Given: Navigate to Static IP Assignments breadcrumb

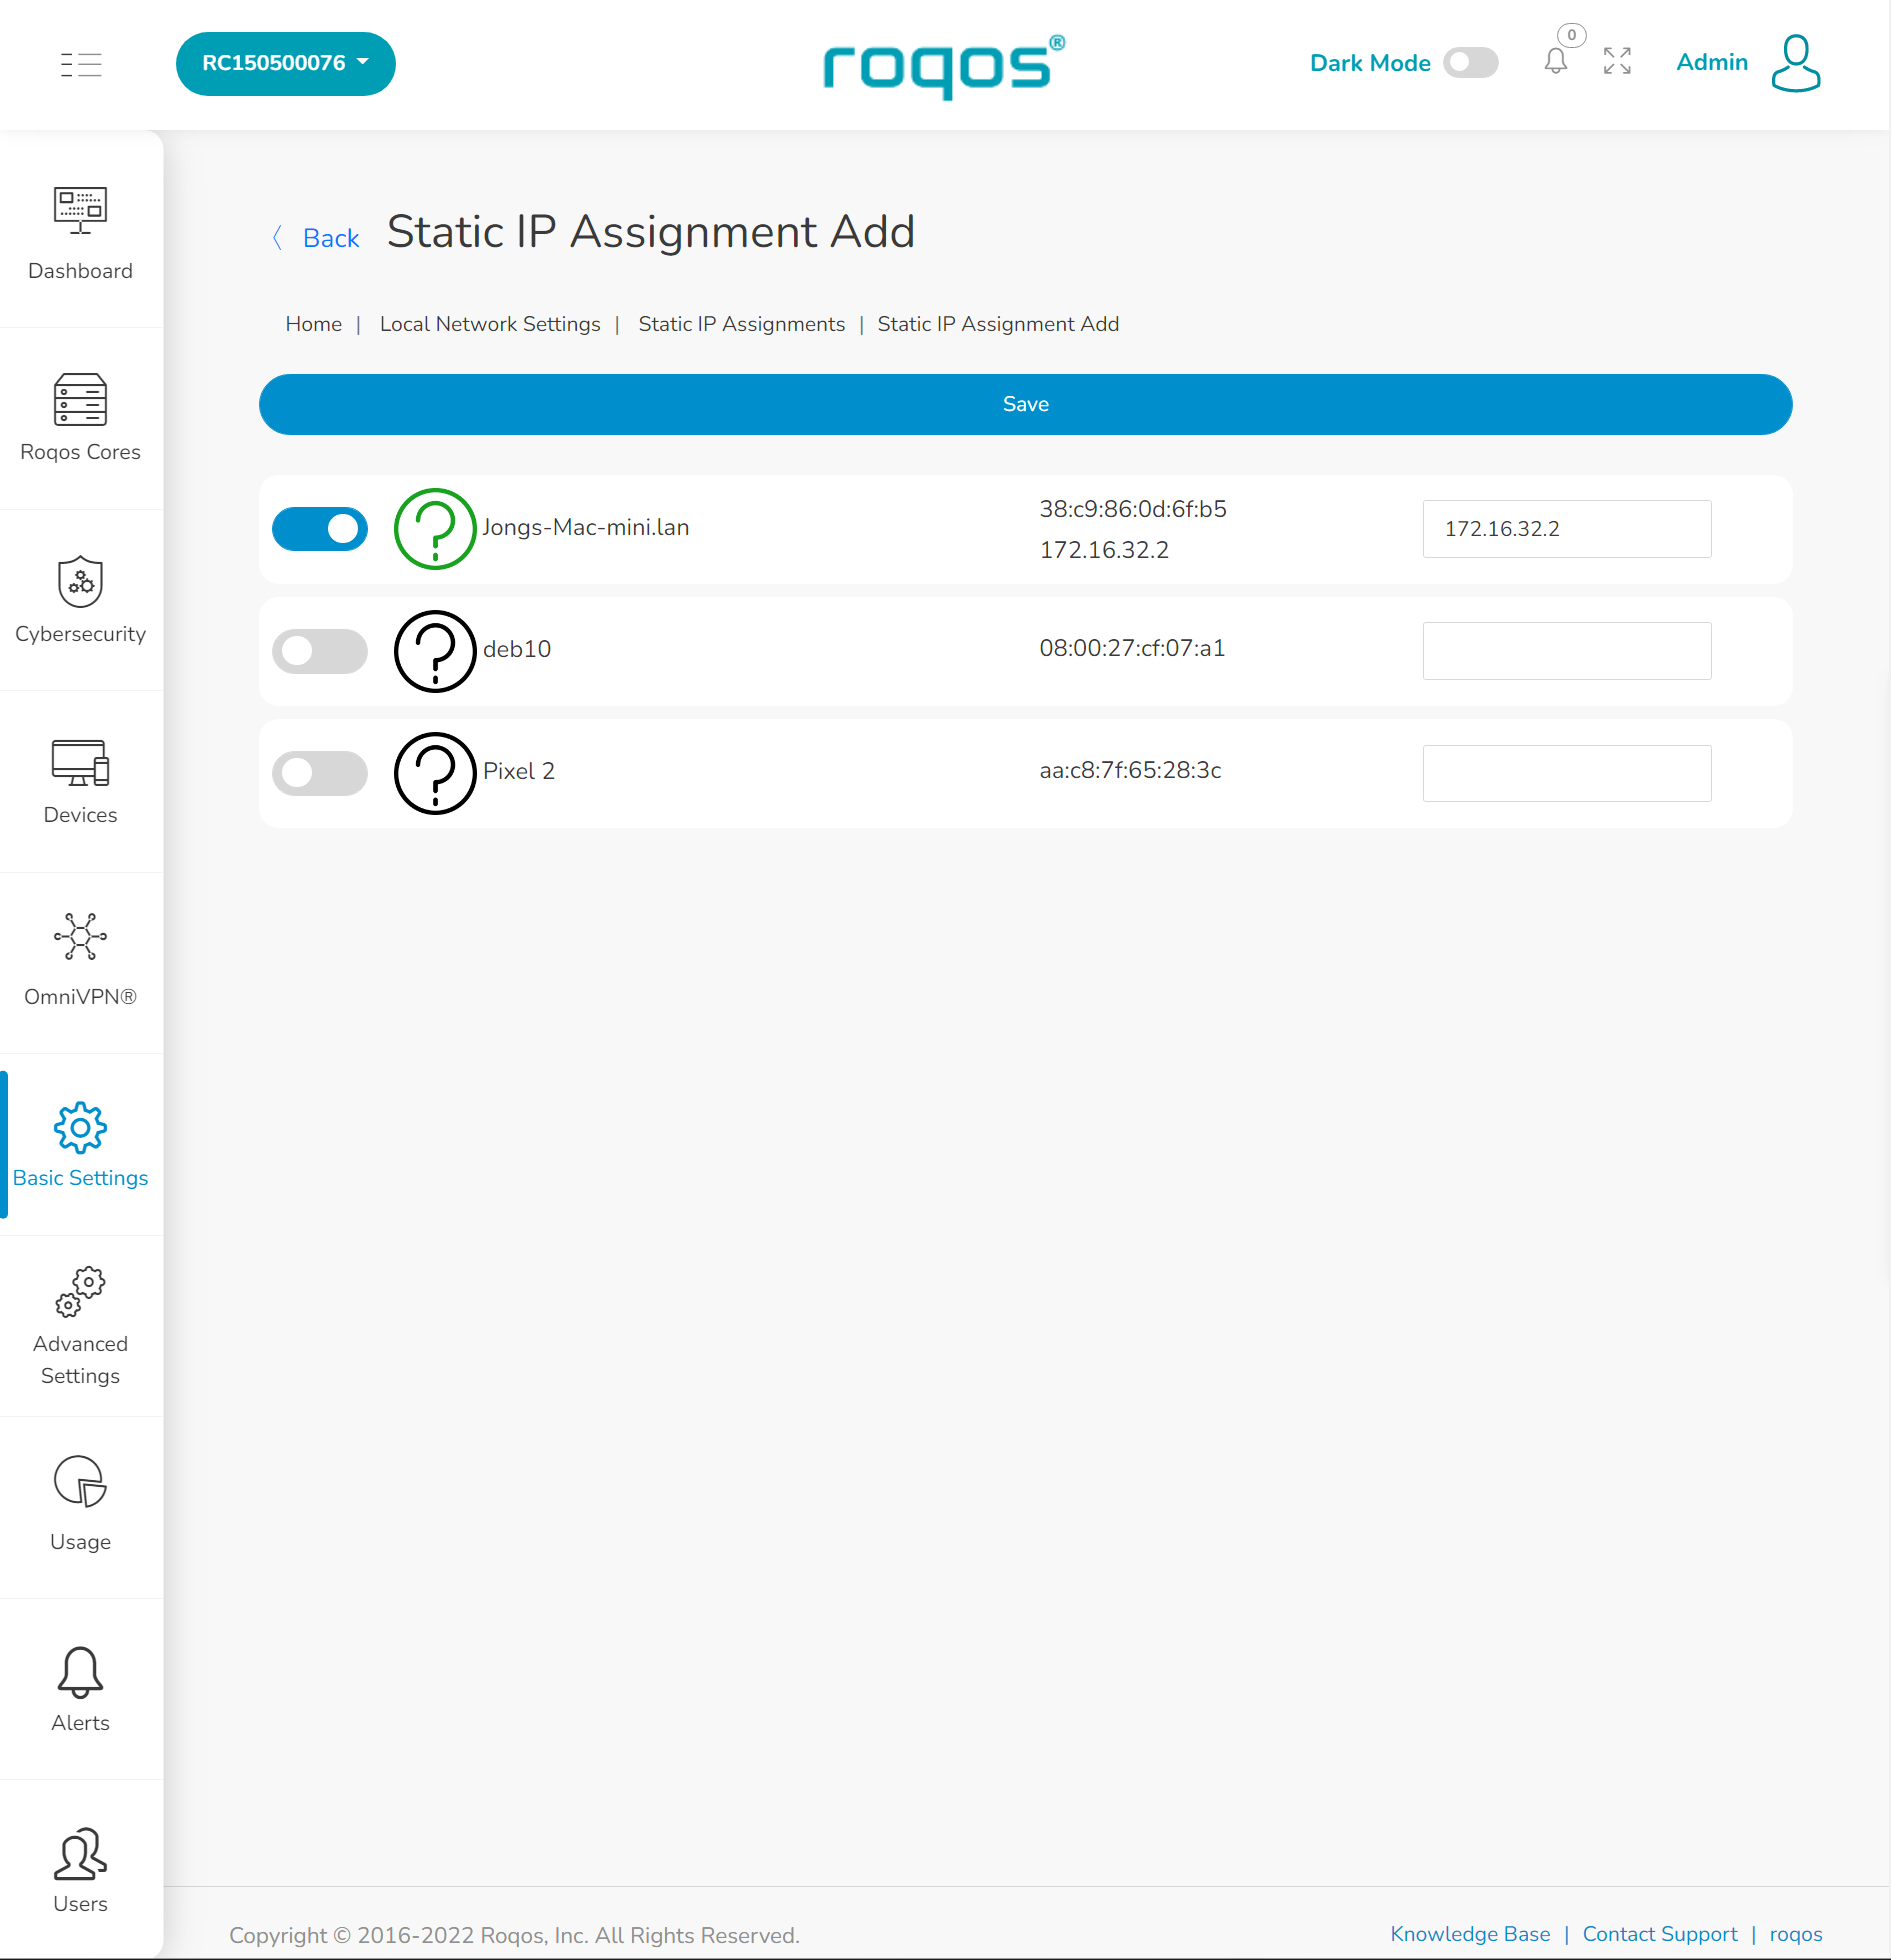Looking at the screenshot, I should point(741,324).
